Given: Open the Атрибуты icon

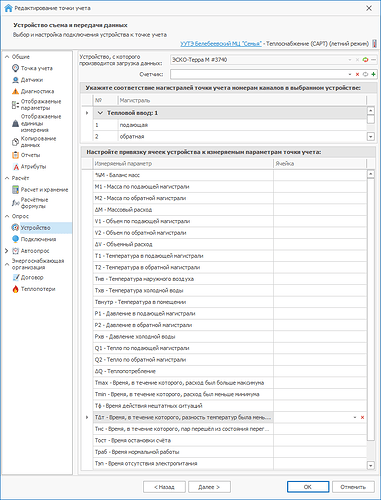Looking at the screenshot, I should coord(15,167).
